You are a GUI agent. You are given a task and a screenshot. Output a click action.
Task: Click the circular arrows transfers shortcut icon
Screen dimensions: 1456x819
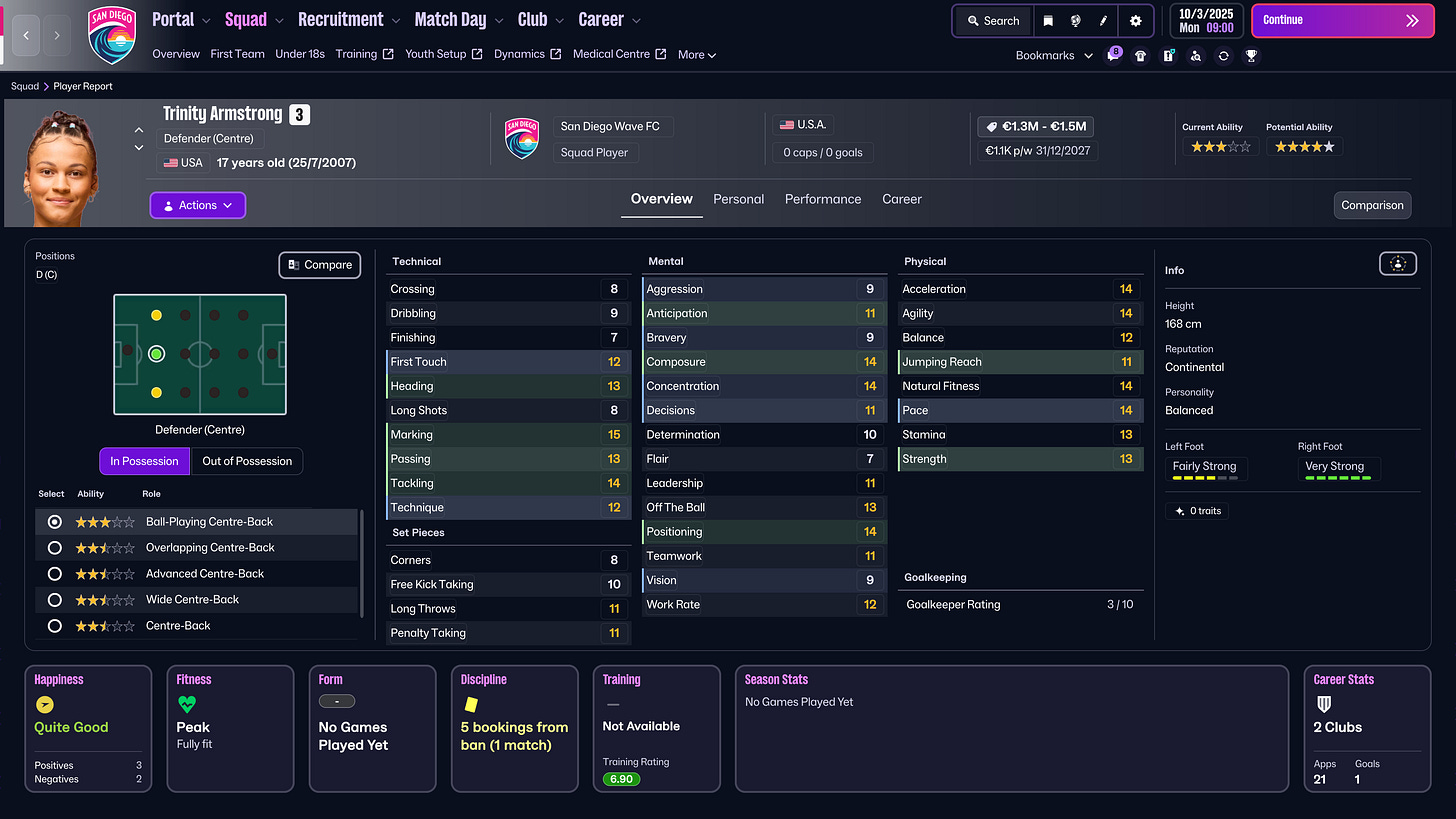[1223, 56]
